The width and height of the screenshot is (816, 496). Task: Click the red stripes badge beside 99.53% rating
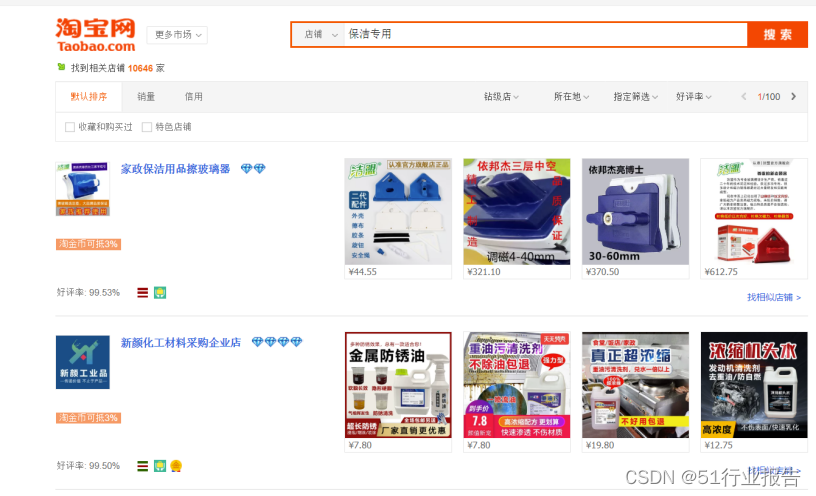pyautogui.click(x=143, y=292)
